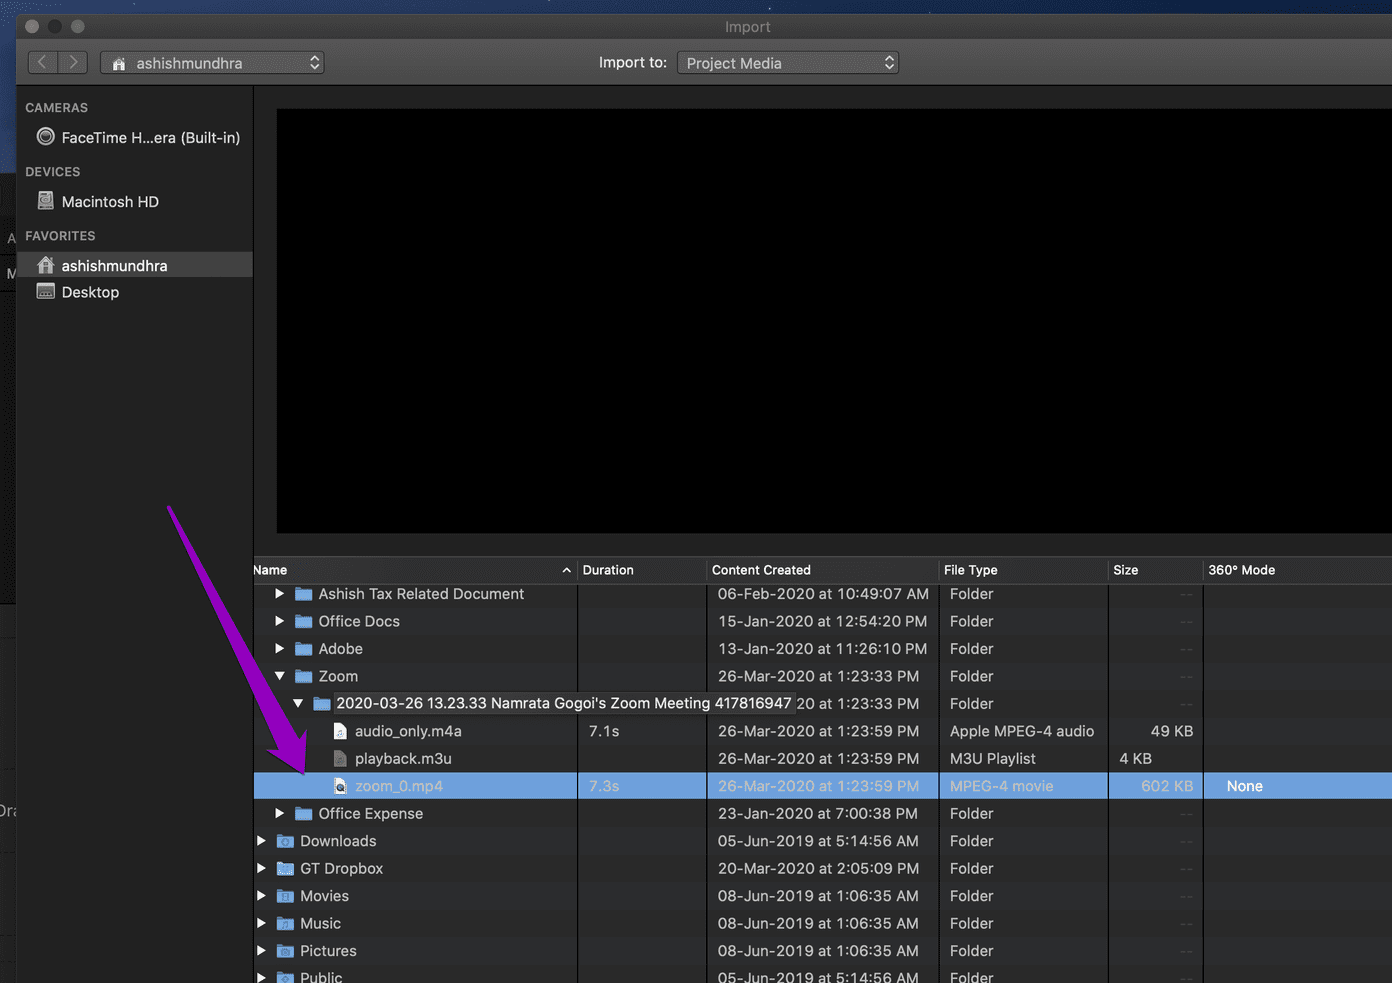Viewport: 1392px width, 983px height.
Task: Click GT Dropbox folder icon
Action: (285, 869)
